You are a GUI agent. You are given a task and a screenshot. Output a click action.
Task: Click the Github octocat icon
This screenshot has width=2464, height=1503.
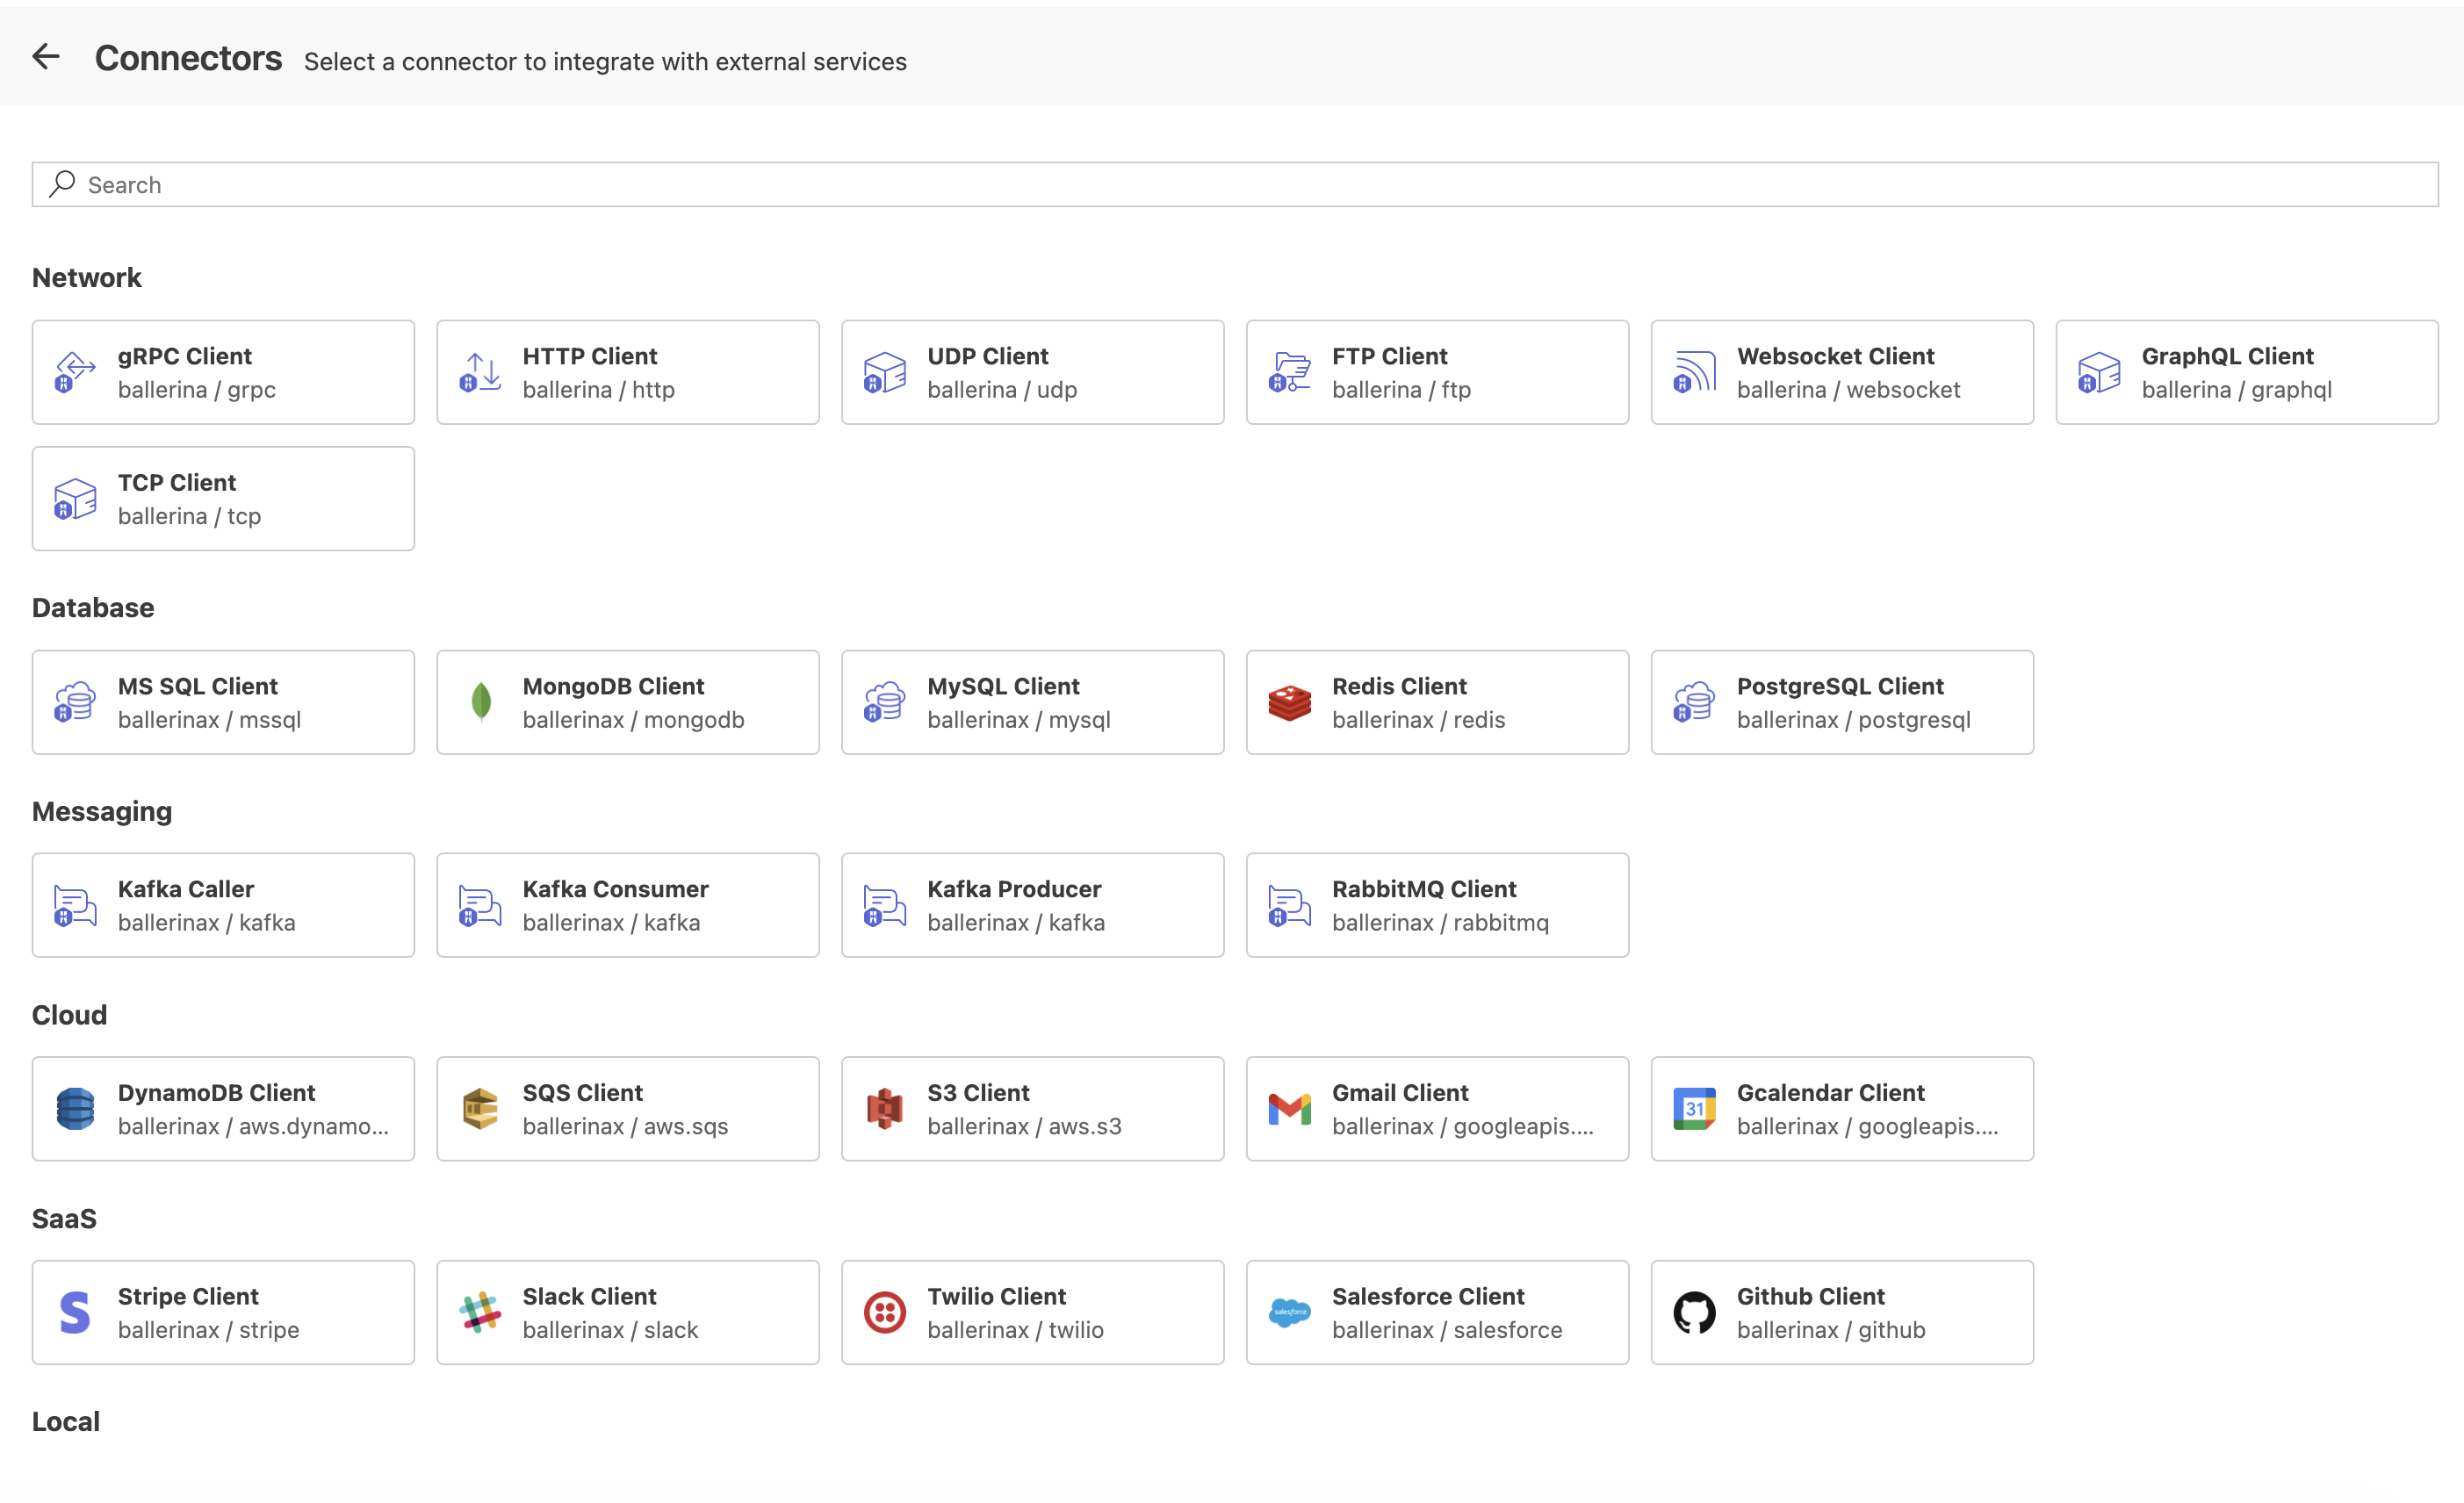[1694, 1312]
